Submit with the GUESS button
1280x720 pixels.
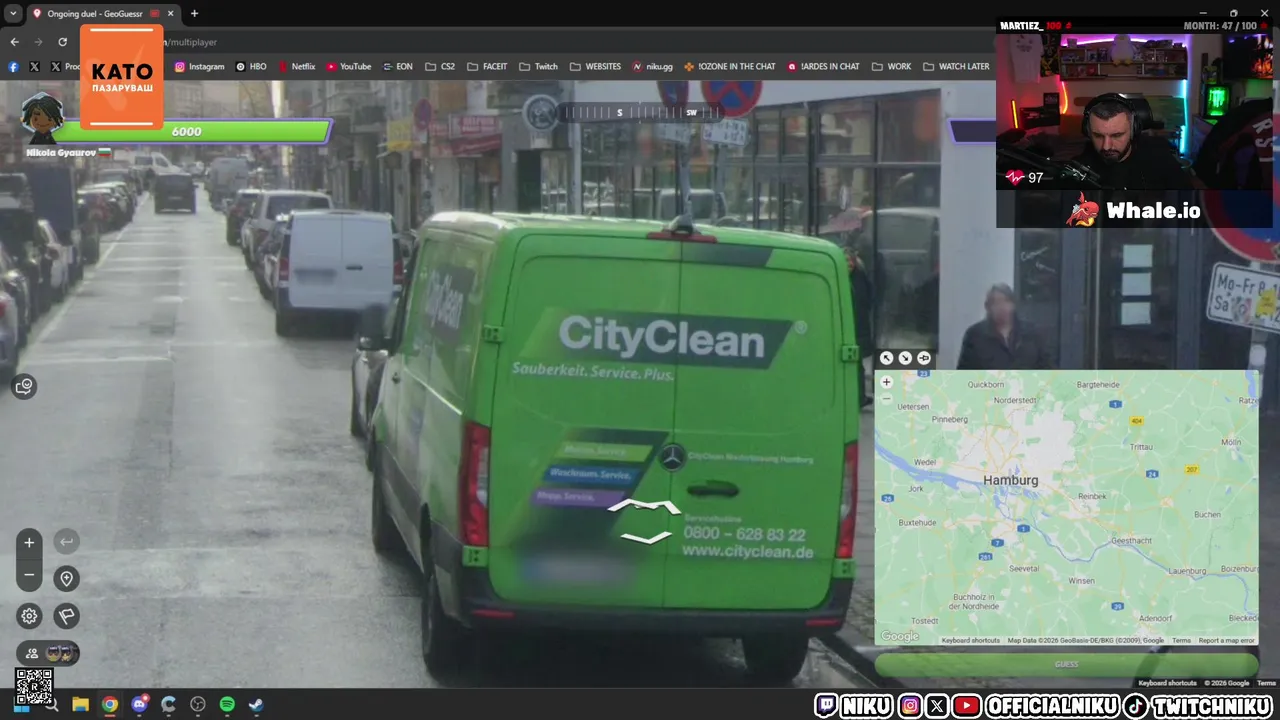pyautogui.click(x=1066, y=664)
